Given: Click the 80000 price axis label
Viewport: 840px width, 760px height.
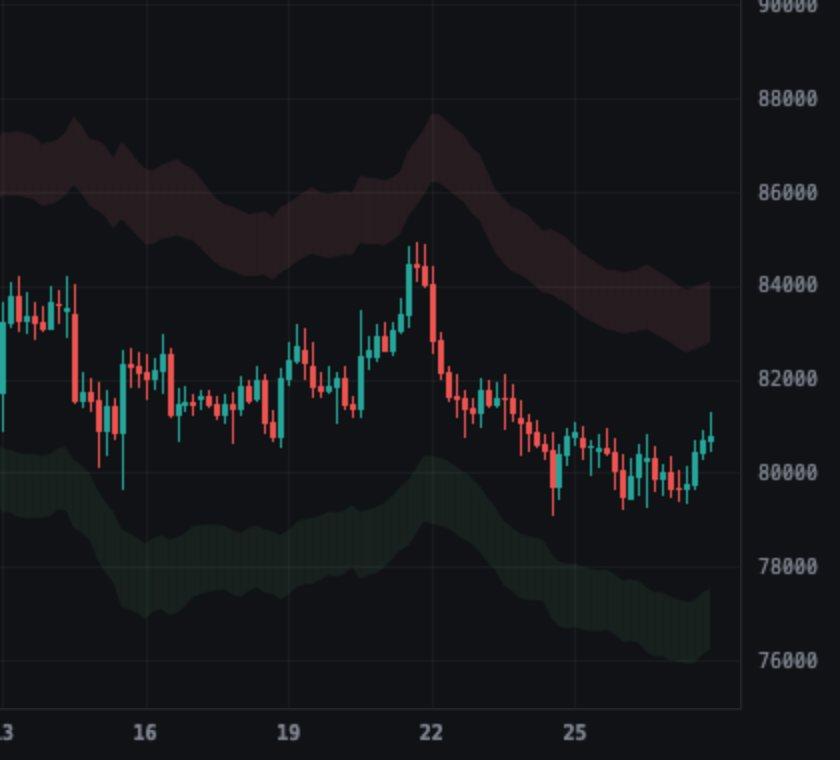Looking at the screenshot, I should pos(788,472).
